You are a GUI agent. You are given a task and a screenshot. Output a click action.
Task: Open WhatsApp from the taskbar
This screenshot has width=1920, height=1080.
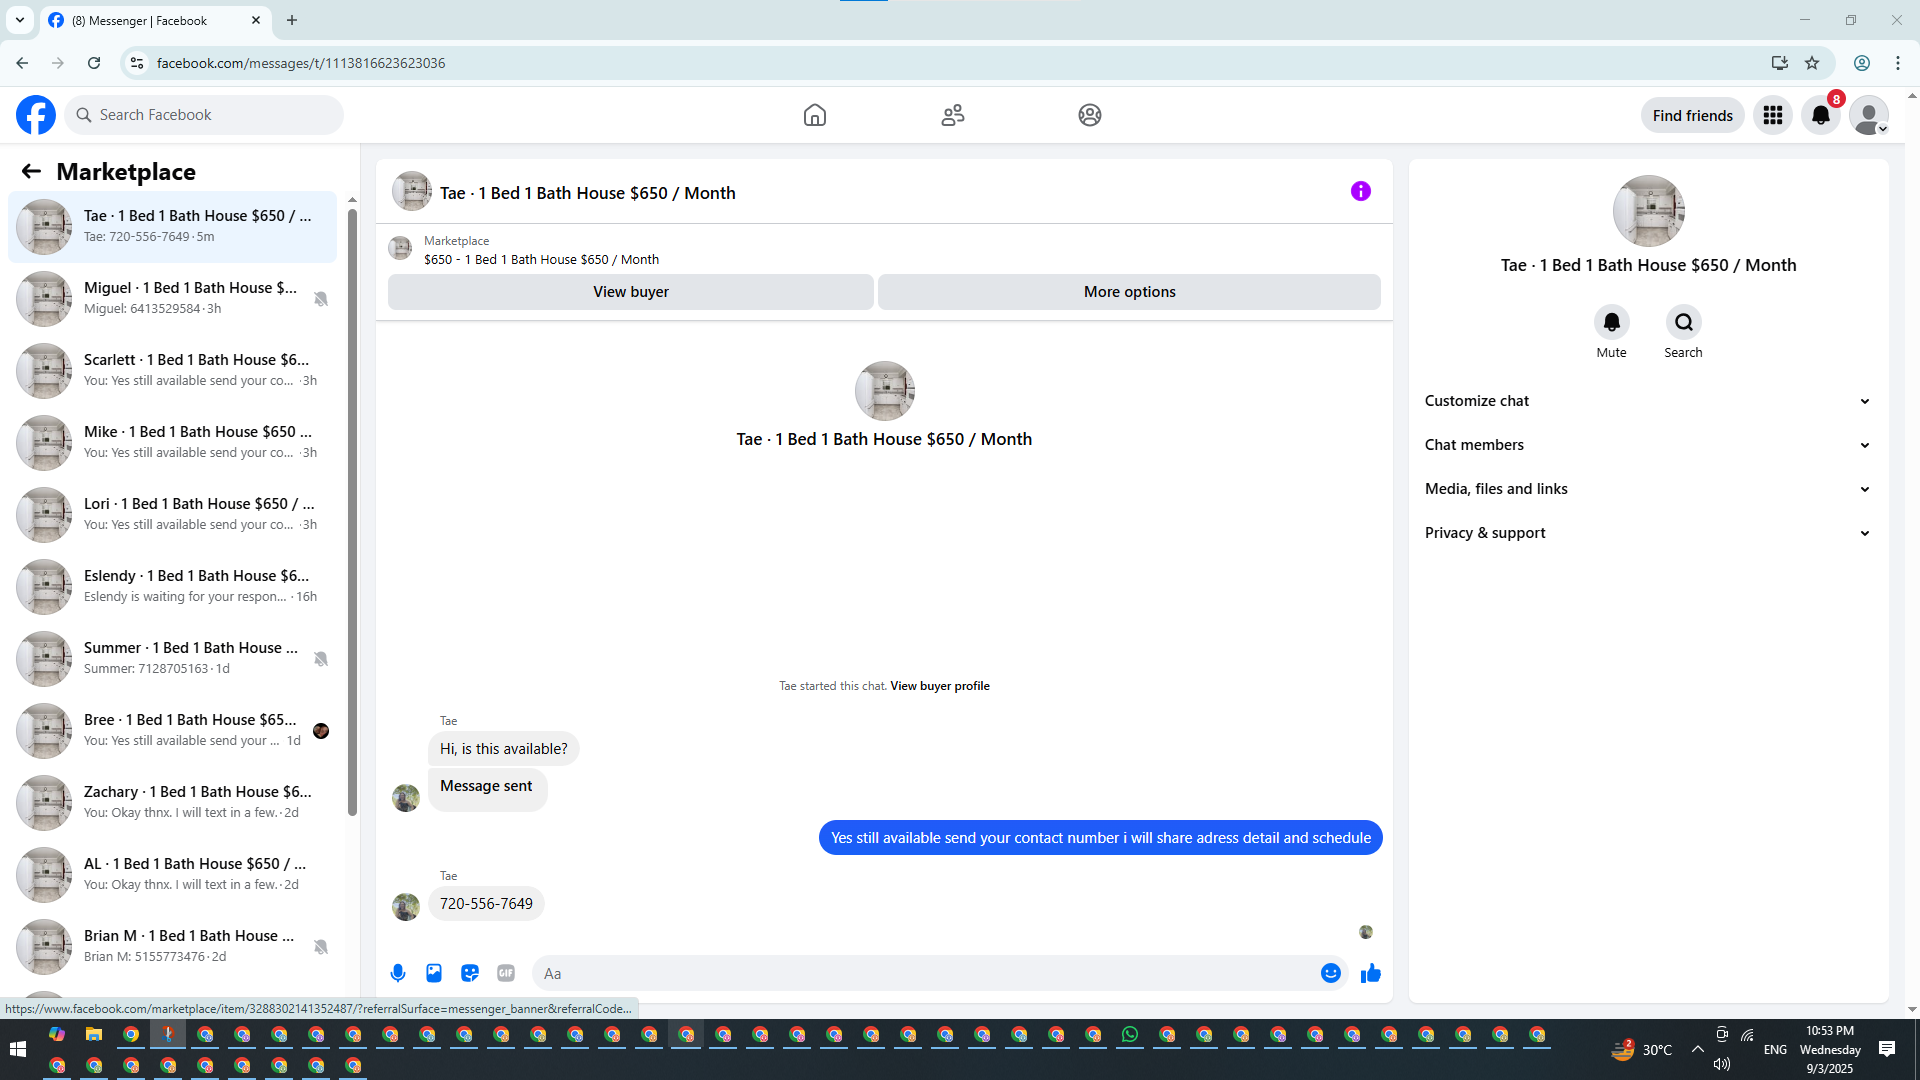tap(1130, 1035)
